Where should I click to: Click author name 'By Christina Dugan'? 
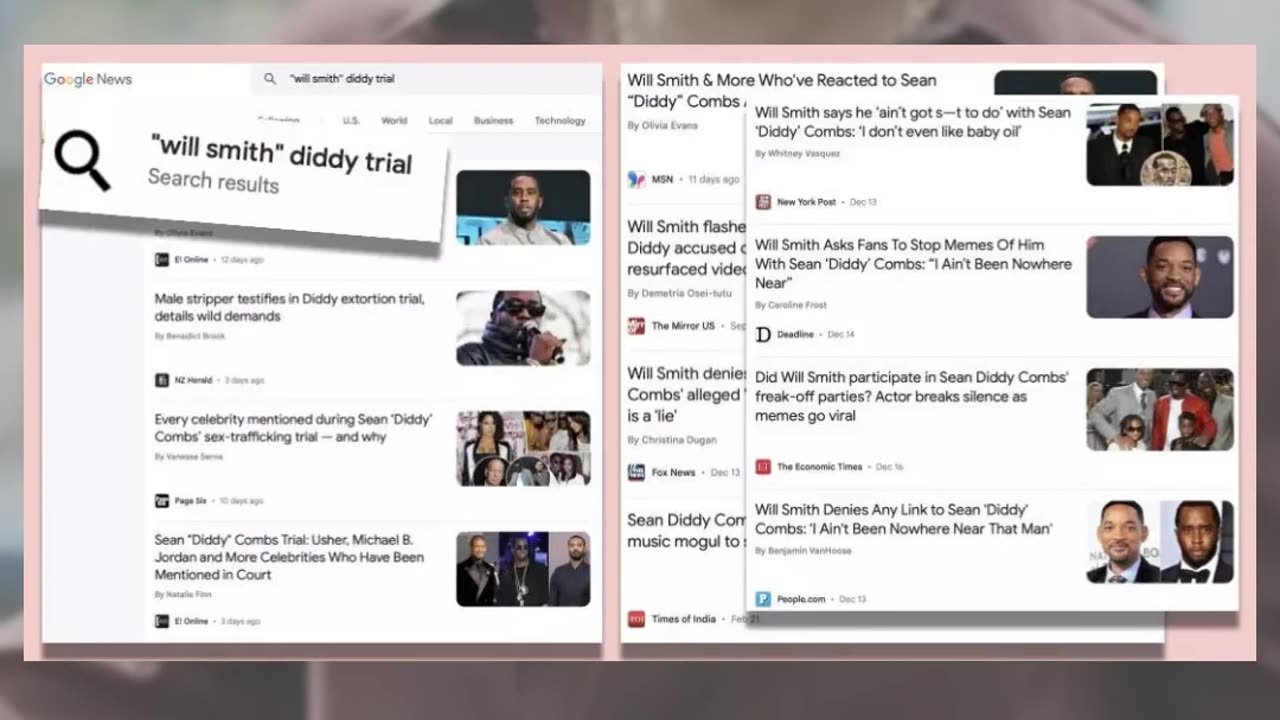671,440
